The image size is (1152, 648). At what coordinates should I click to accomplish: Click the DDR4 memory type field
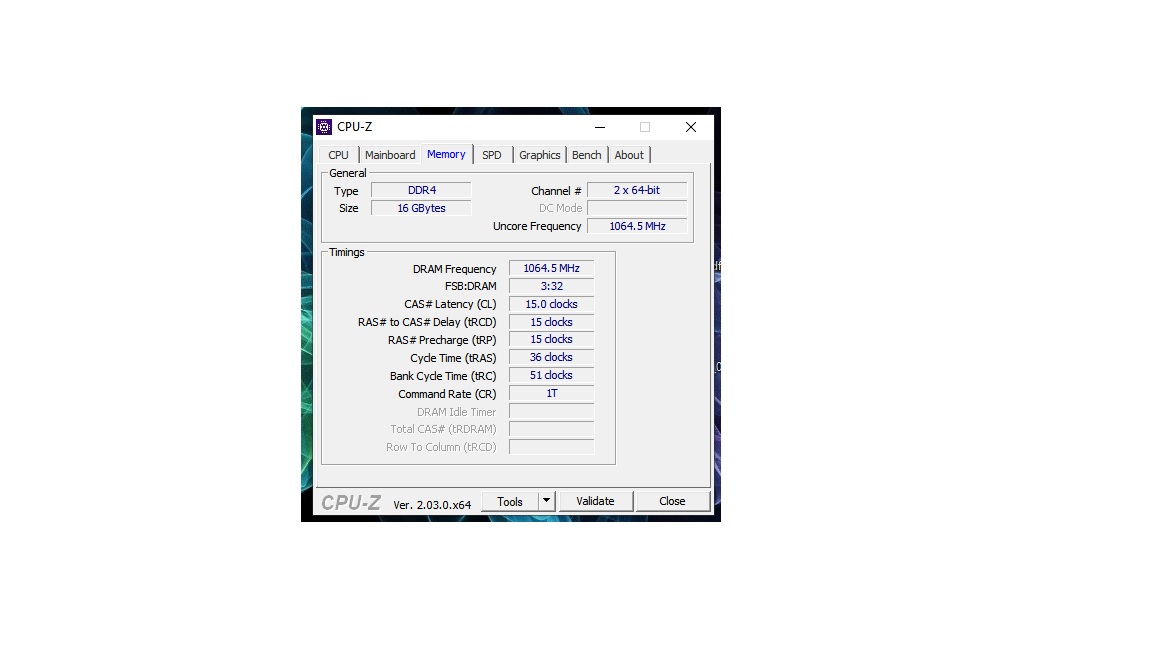click(422, 190)
